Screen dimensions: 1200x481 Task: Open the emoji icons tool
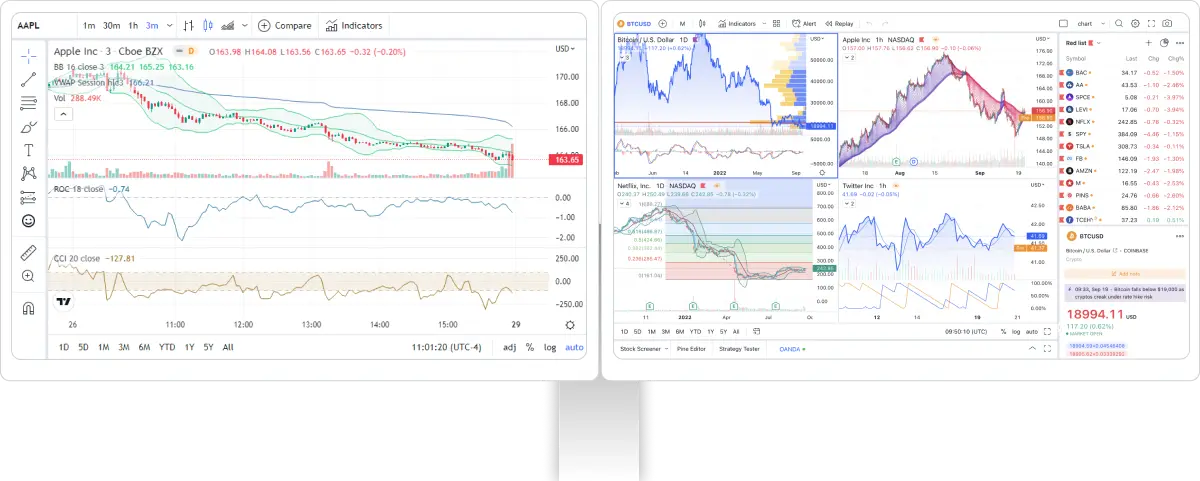click(29, 220)
